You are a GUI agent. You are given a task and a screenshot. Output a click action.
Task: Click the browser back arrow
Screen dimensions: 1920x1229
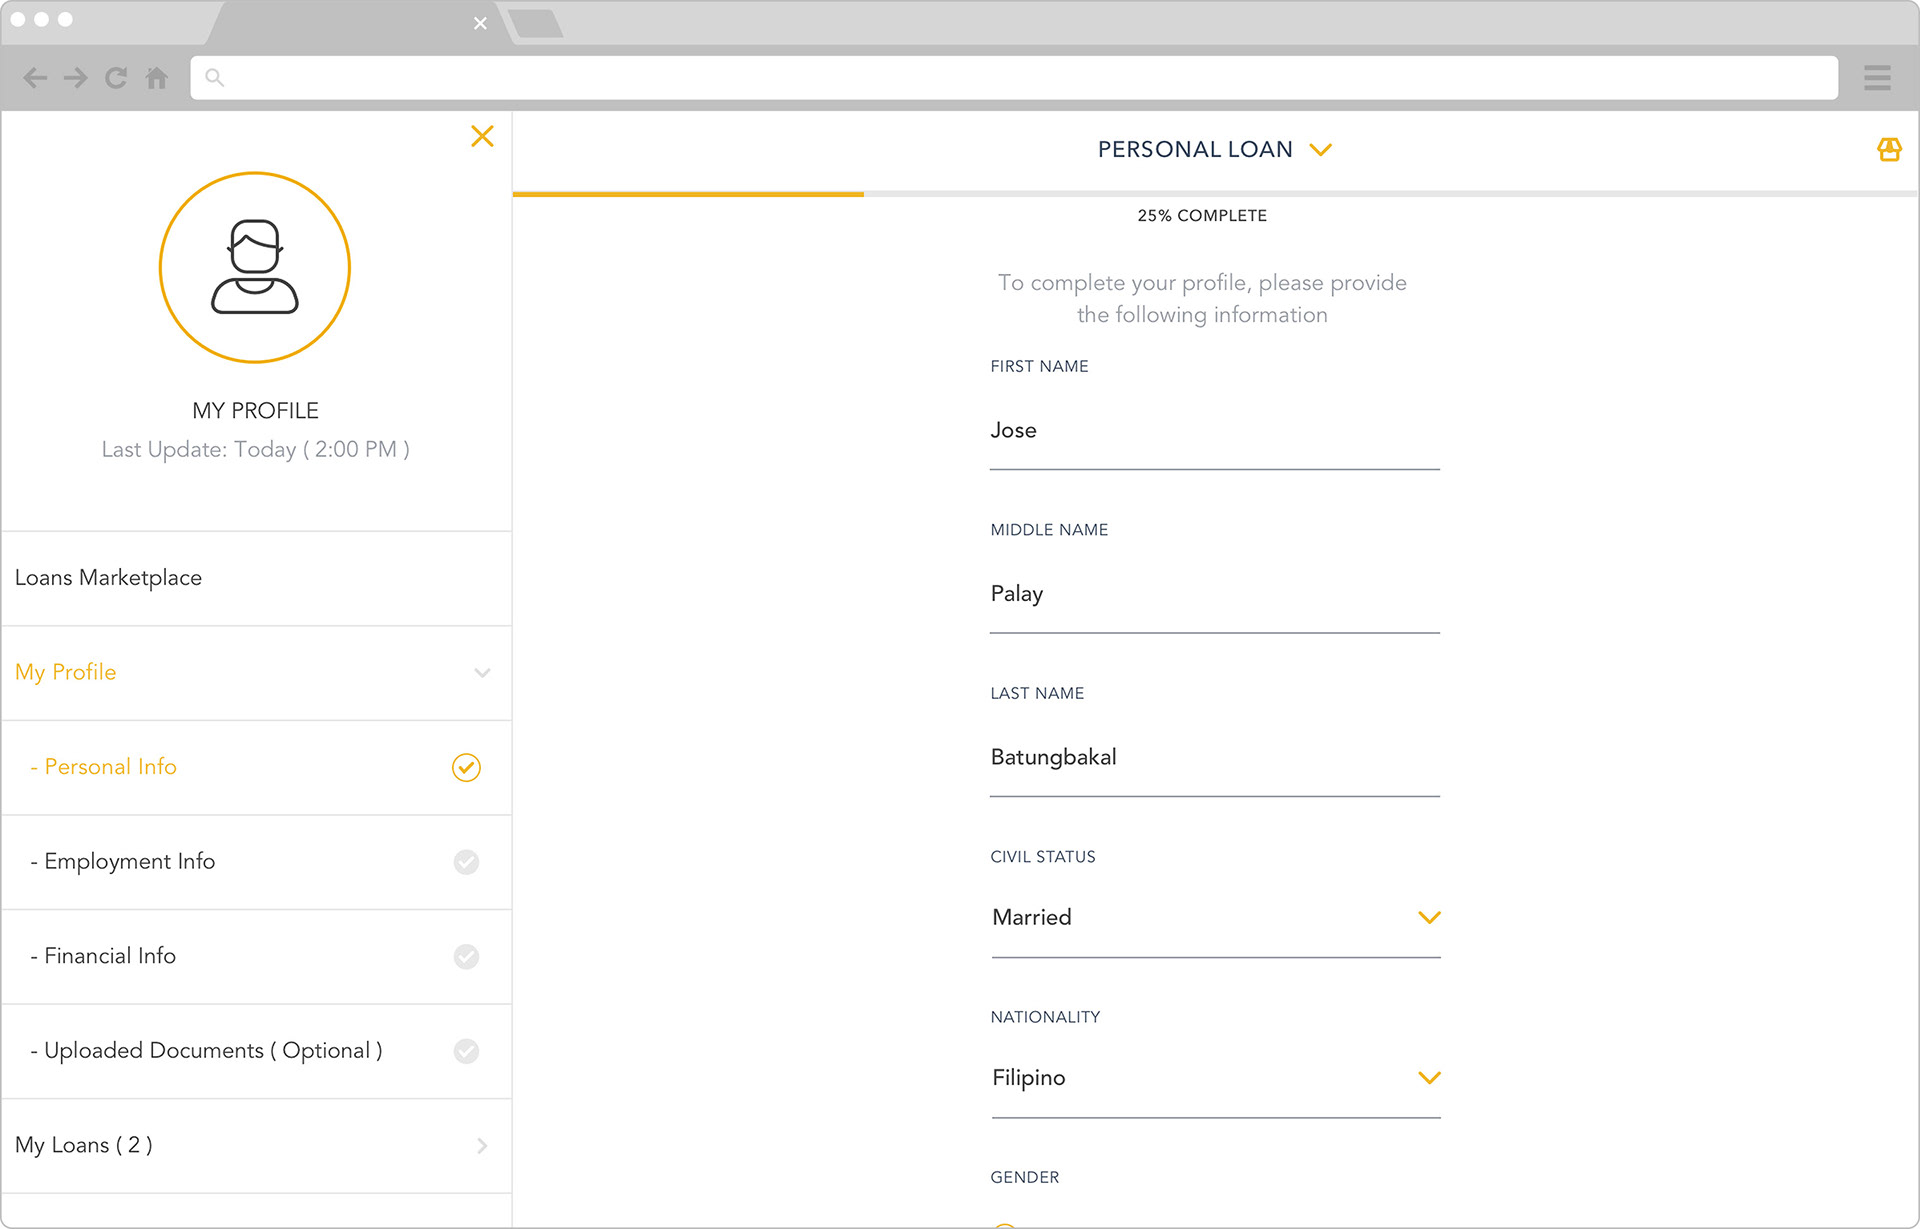(x=35, y=78)
